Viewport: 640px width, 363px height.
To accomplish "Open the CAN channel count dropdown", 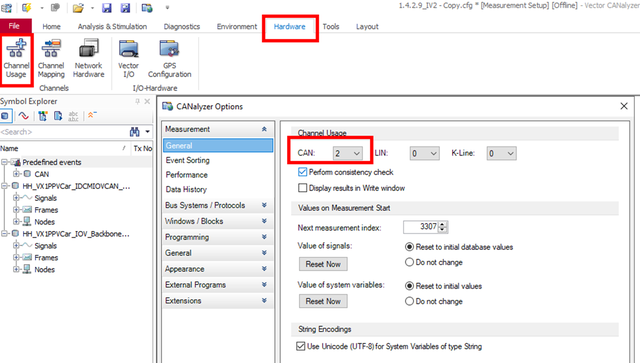I will tap(347, 154).
